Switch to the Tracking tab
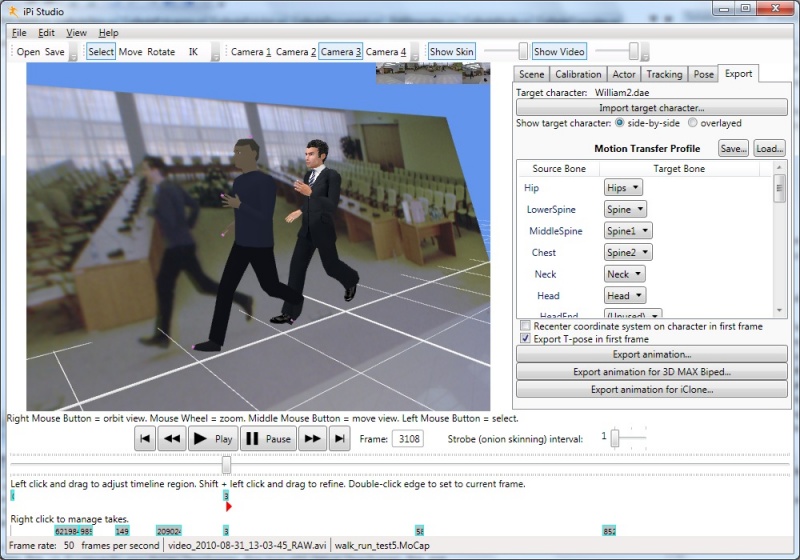Viewport: 800px width, 560px height. point(664,74)
